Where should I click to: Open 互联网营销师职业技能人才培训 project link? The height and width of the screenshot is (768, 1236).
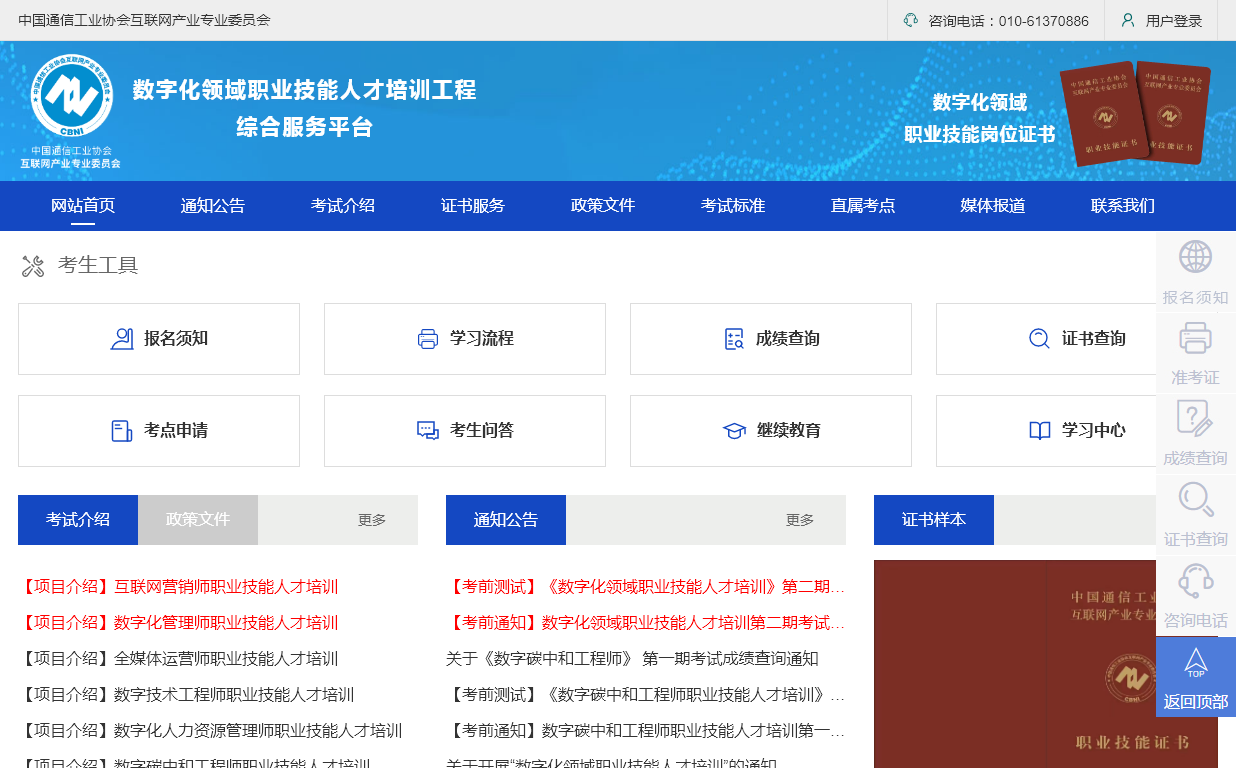(x=178, y=587)
